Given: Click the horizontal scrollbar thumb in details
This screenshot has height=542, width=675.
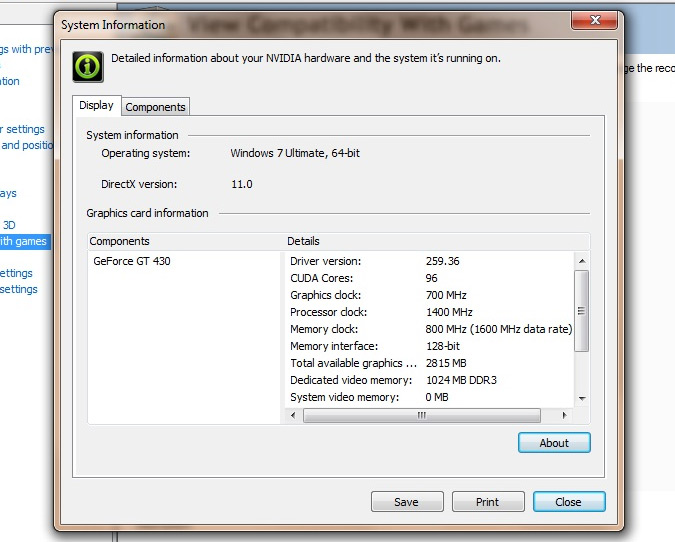Looking at the screenshot, I should pyautogui.click(x=421, y=415).
